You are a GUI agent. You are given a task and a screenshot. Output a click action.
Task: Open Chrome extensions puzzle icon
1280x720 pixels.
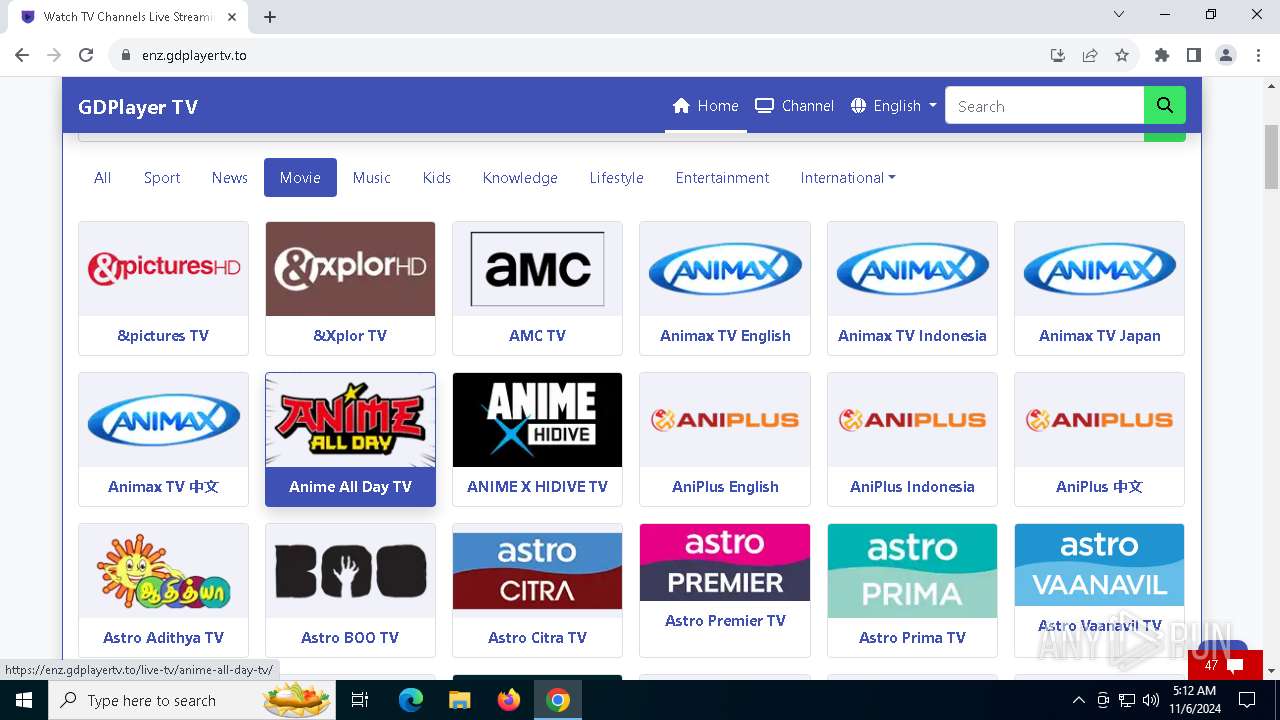coord(1162,55)
